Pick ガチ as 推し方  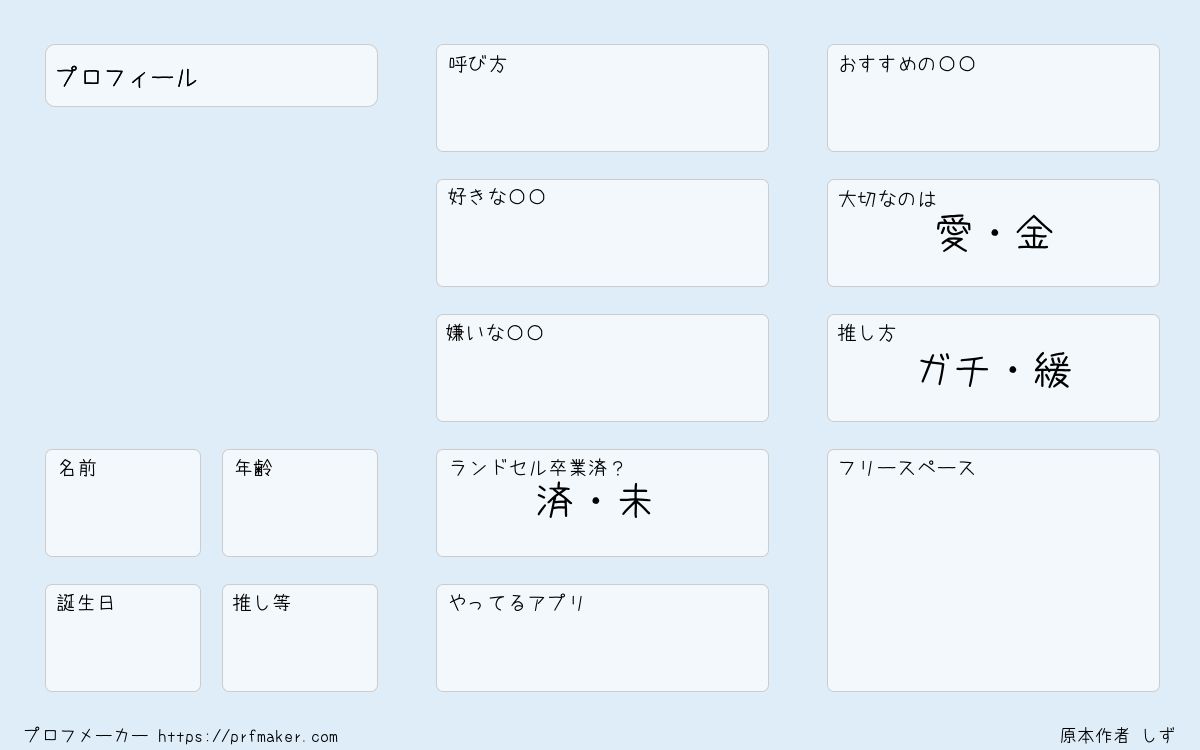(953, 370)
